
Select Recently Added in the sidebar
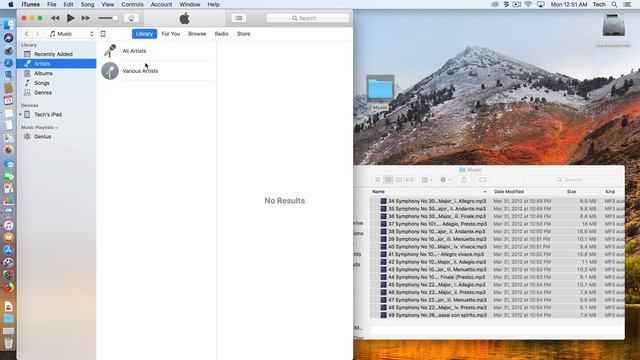56,54
